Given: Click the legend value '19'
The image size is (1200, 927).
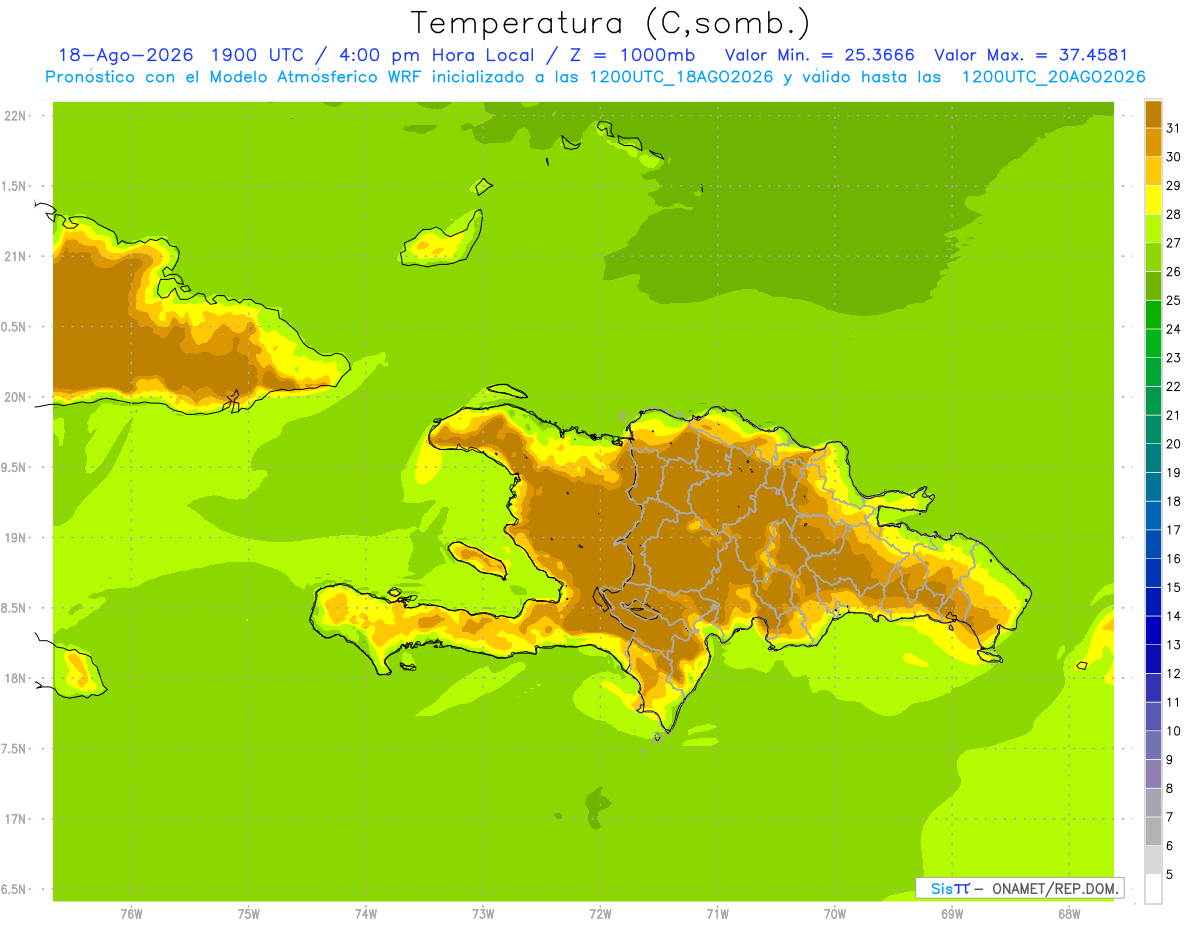Looking at the screenshot, I should 1173,472.
